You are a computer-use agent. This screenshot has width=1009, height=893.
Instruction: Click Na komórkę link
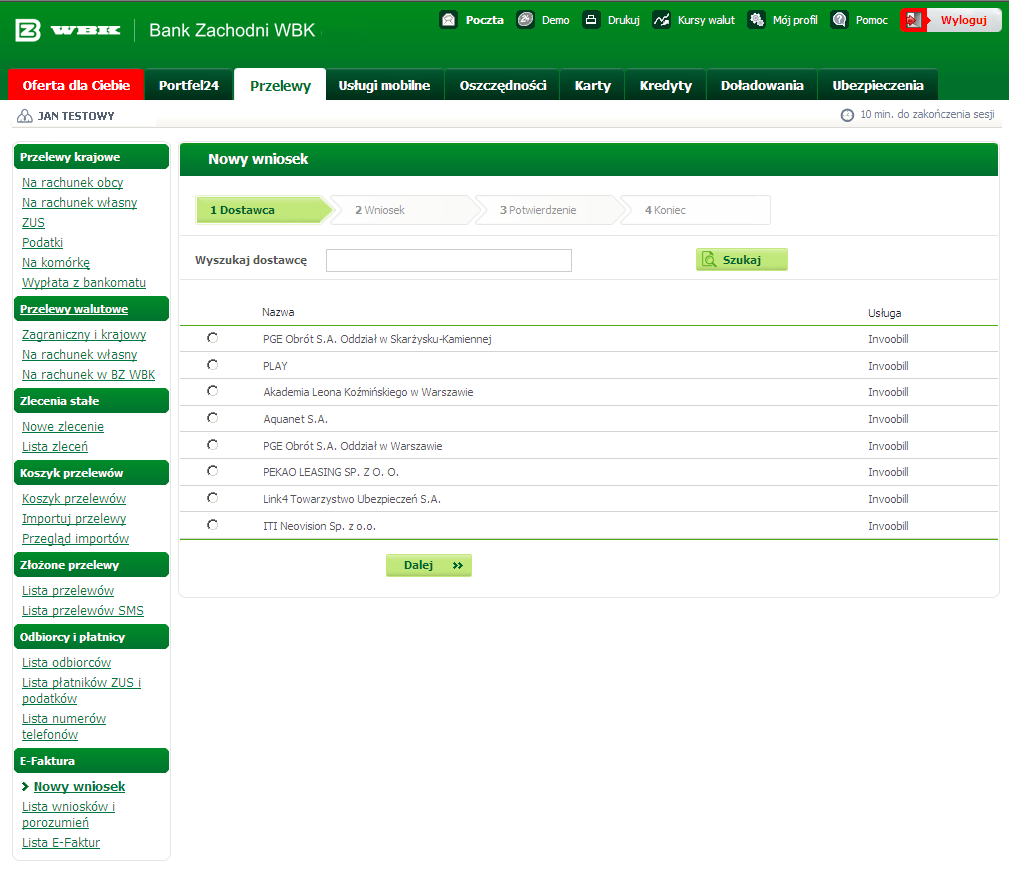56,262
